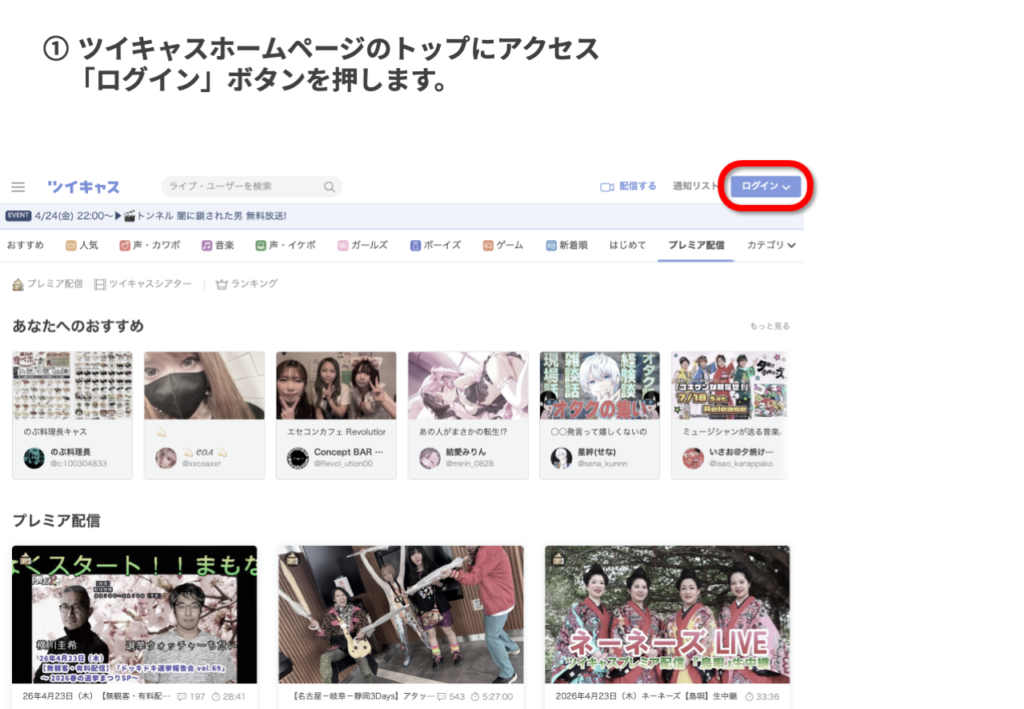
Task: Click のぶ料理長 profile avatar
Action: click(x=35, y=457)
